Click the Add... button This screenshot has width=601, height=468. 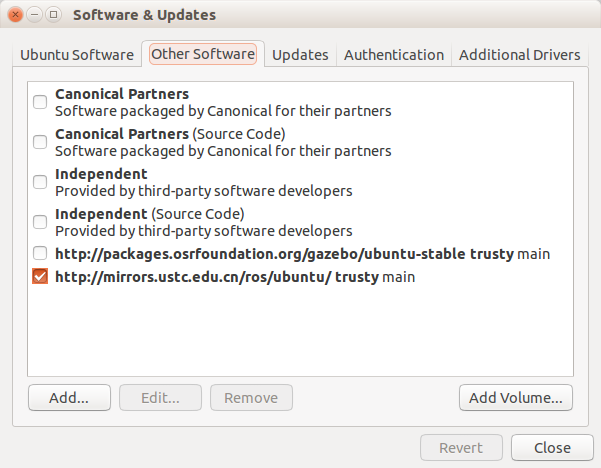[x=69, y=397]
